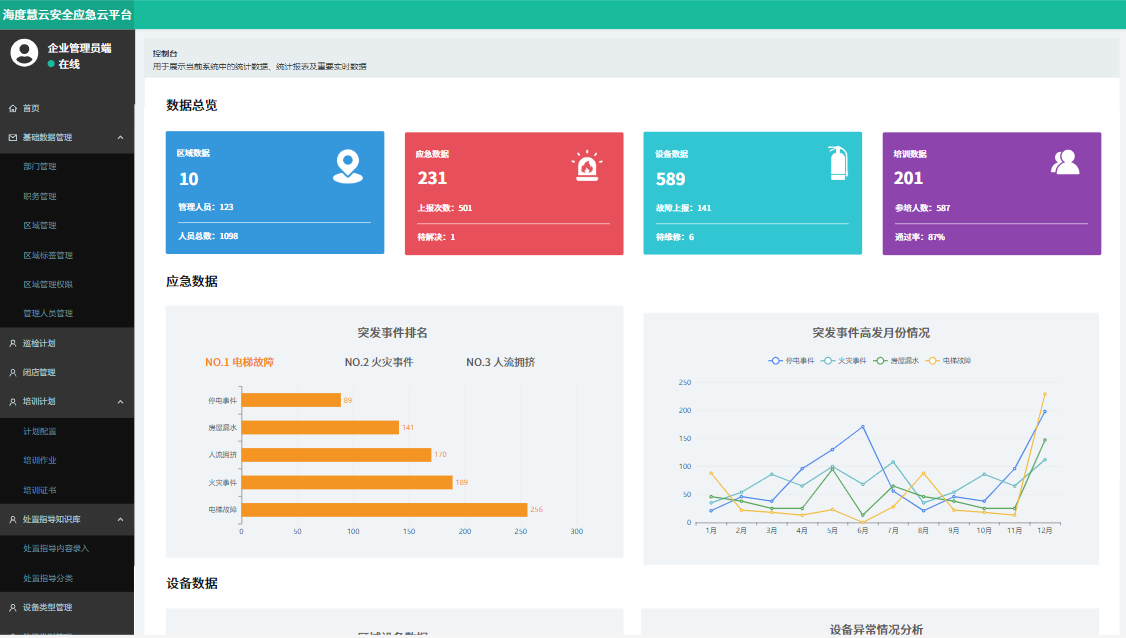Click the people icon on 培训数据 card
Viewport: 1126px width, 638px height.
pyautogui.click(x=1065, y=162)
